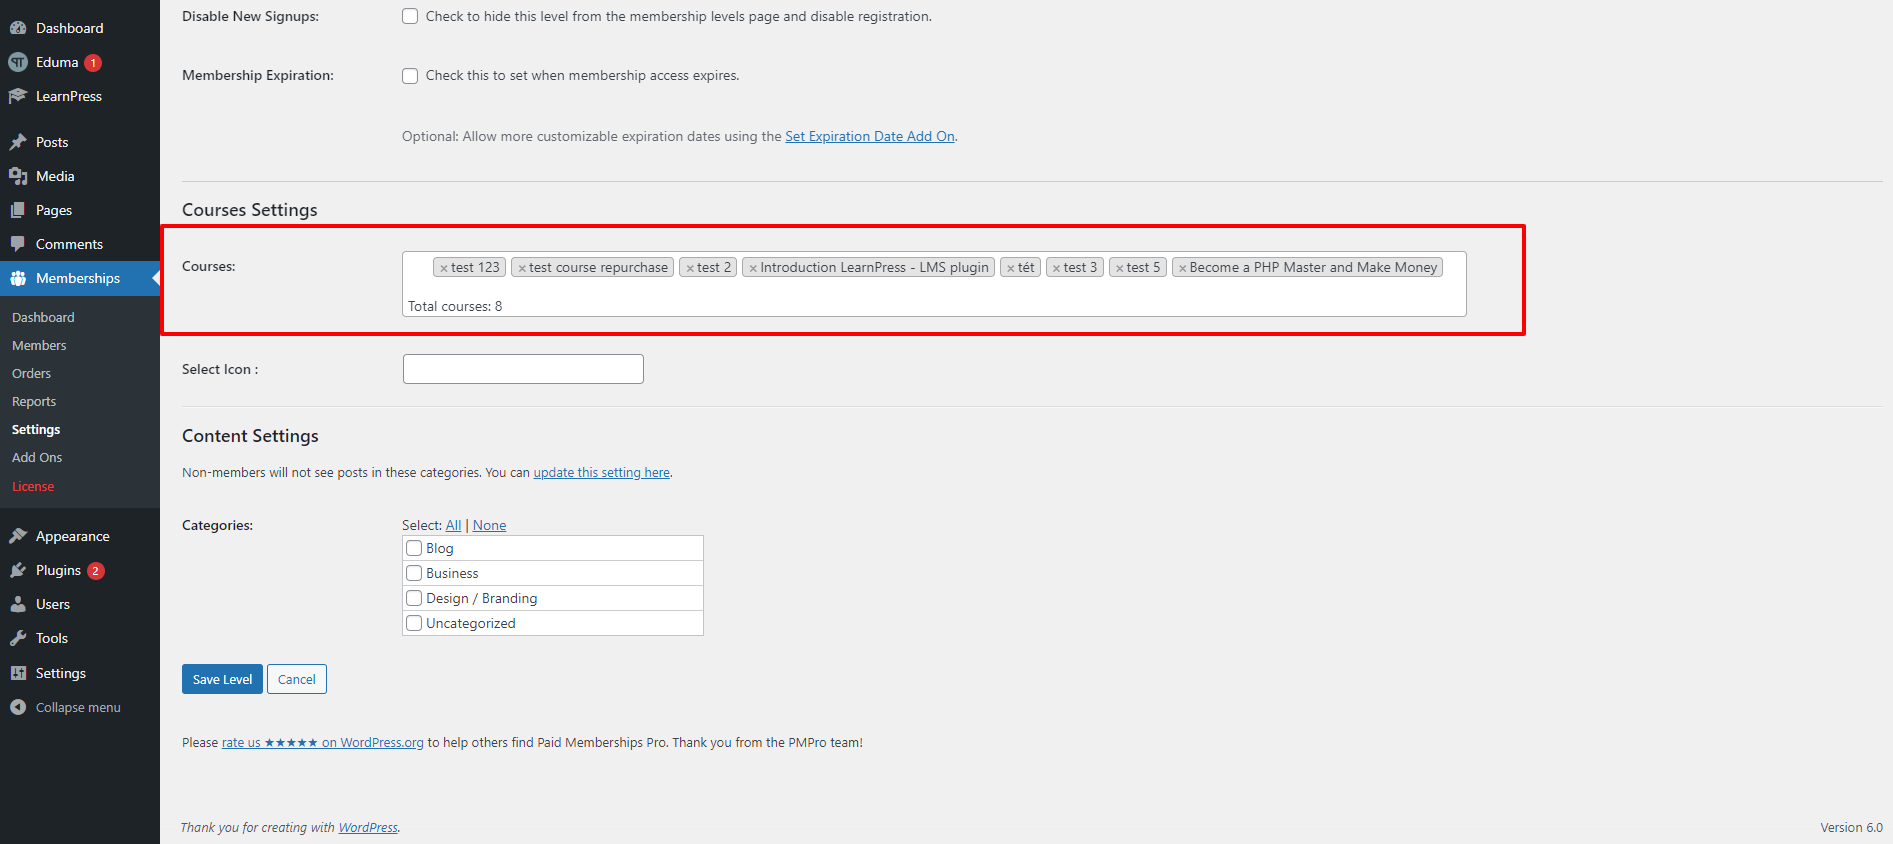Follow the 'update this setting here' link
The height and width of the screenshot is (844, 1893).
click(601, 472)
